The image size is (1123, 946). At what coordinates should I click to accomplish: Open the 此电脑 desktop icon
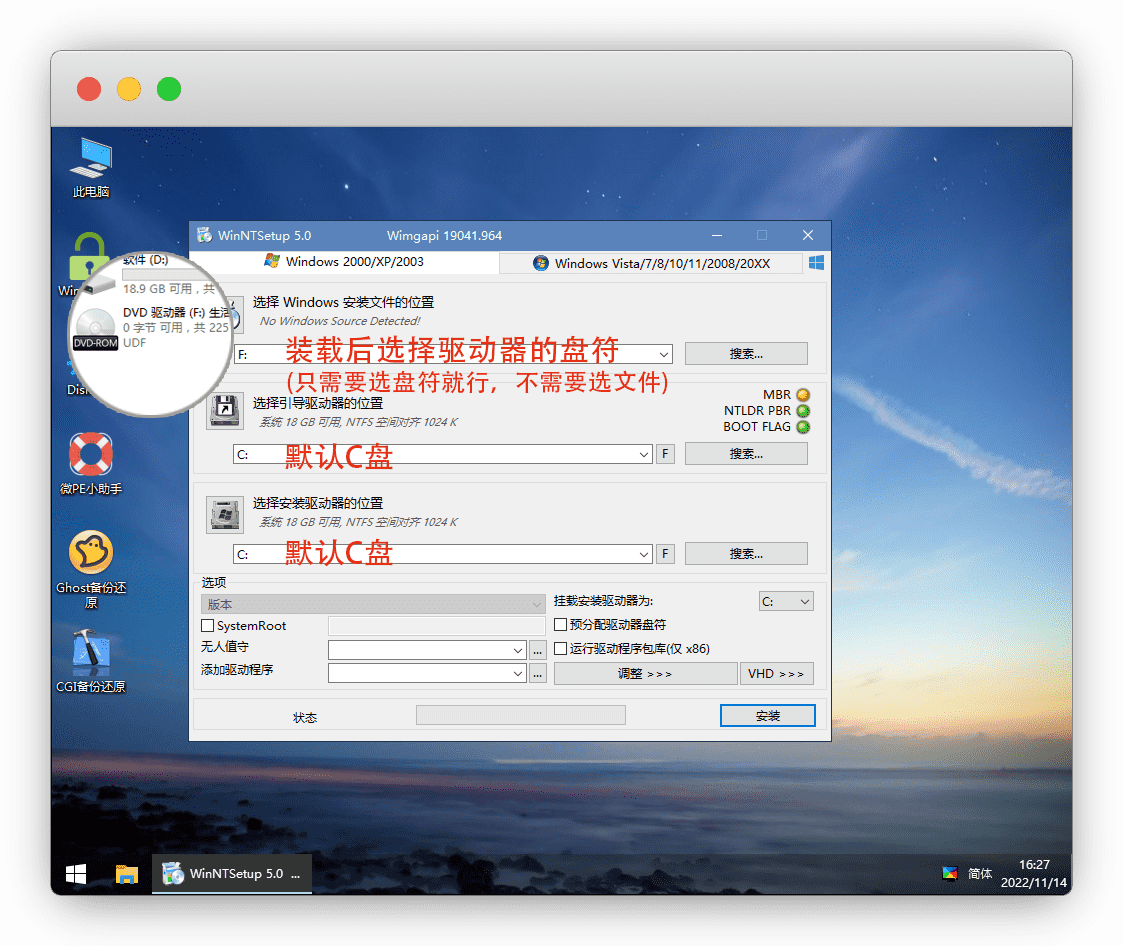tap(91, 159)
